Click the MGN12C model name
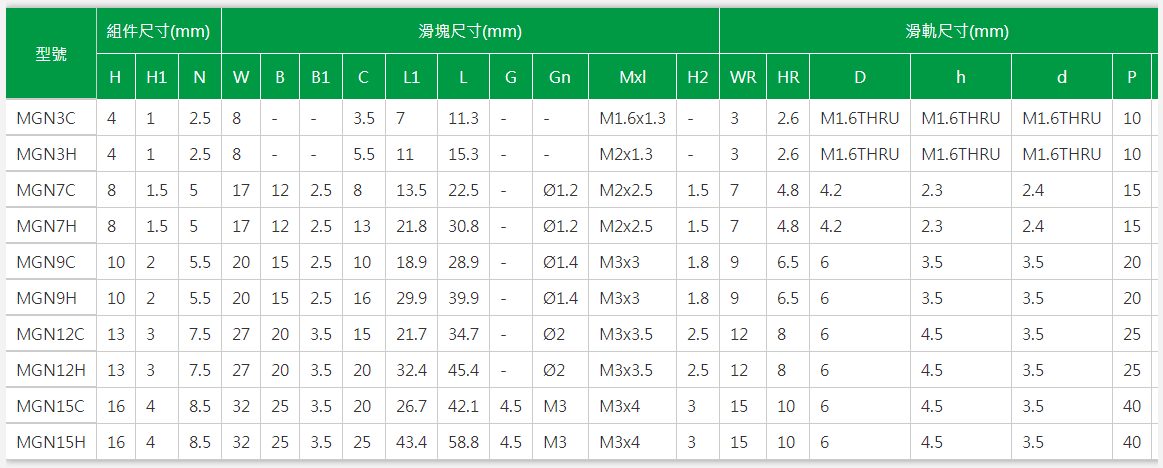 (51, 334)
